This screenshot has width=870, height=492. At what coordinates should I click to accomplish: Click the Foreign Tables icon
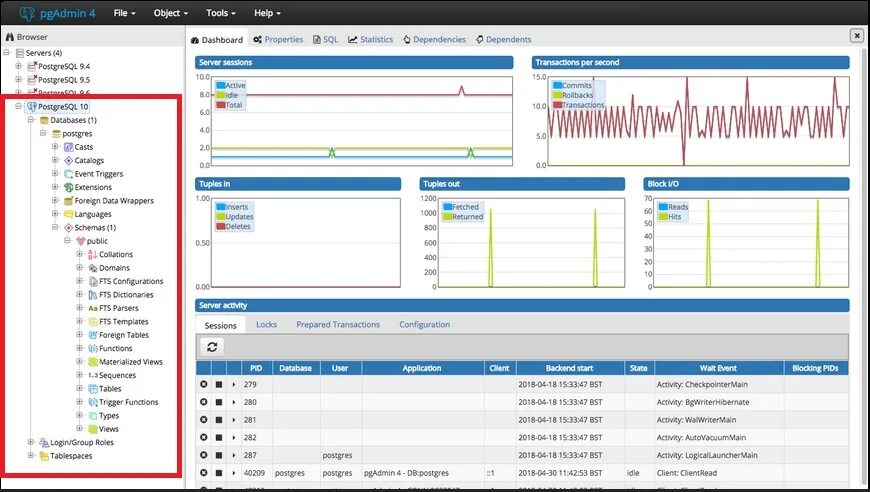pyautogui.click(x=93, y=335)
